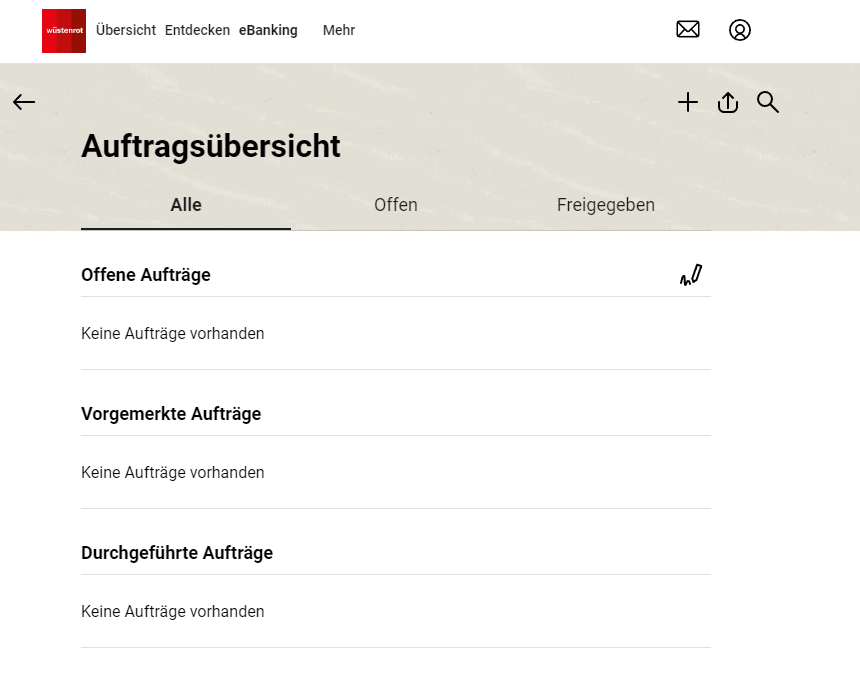
Task: Open the Entdecken menu item
Action: click(197, 30)
